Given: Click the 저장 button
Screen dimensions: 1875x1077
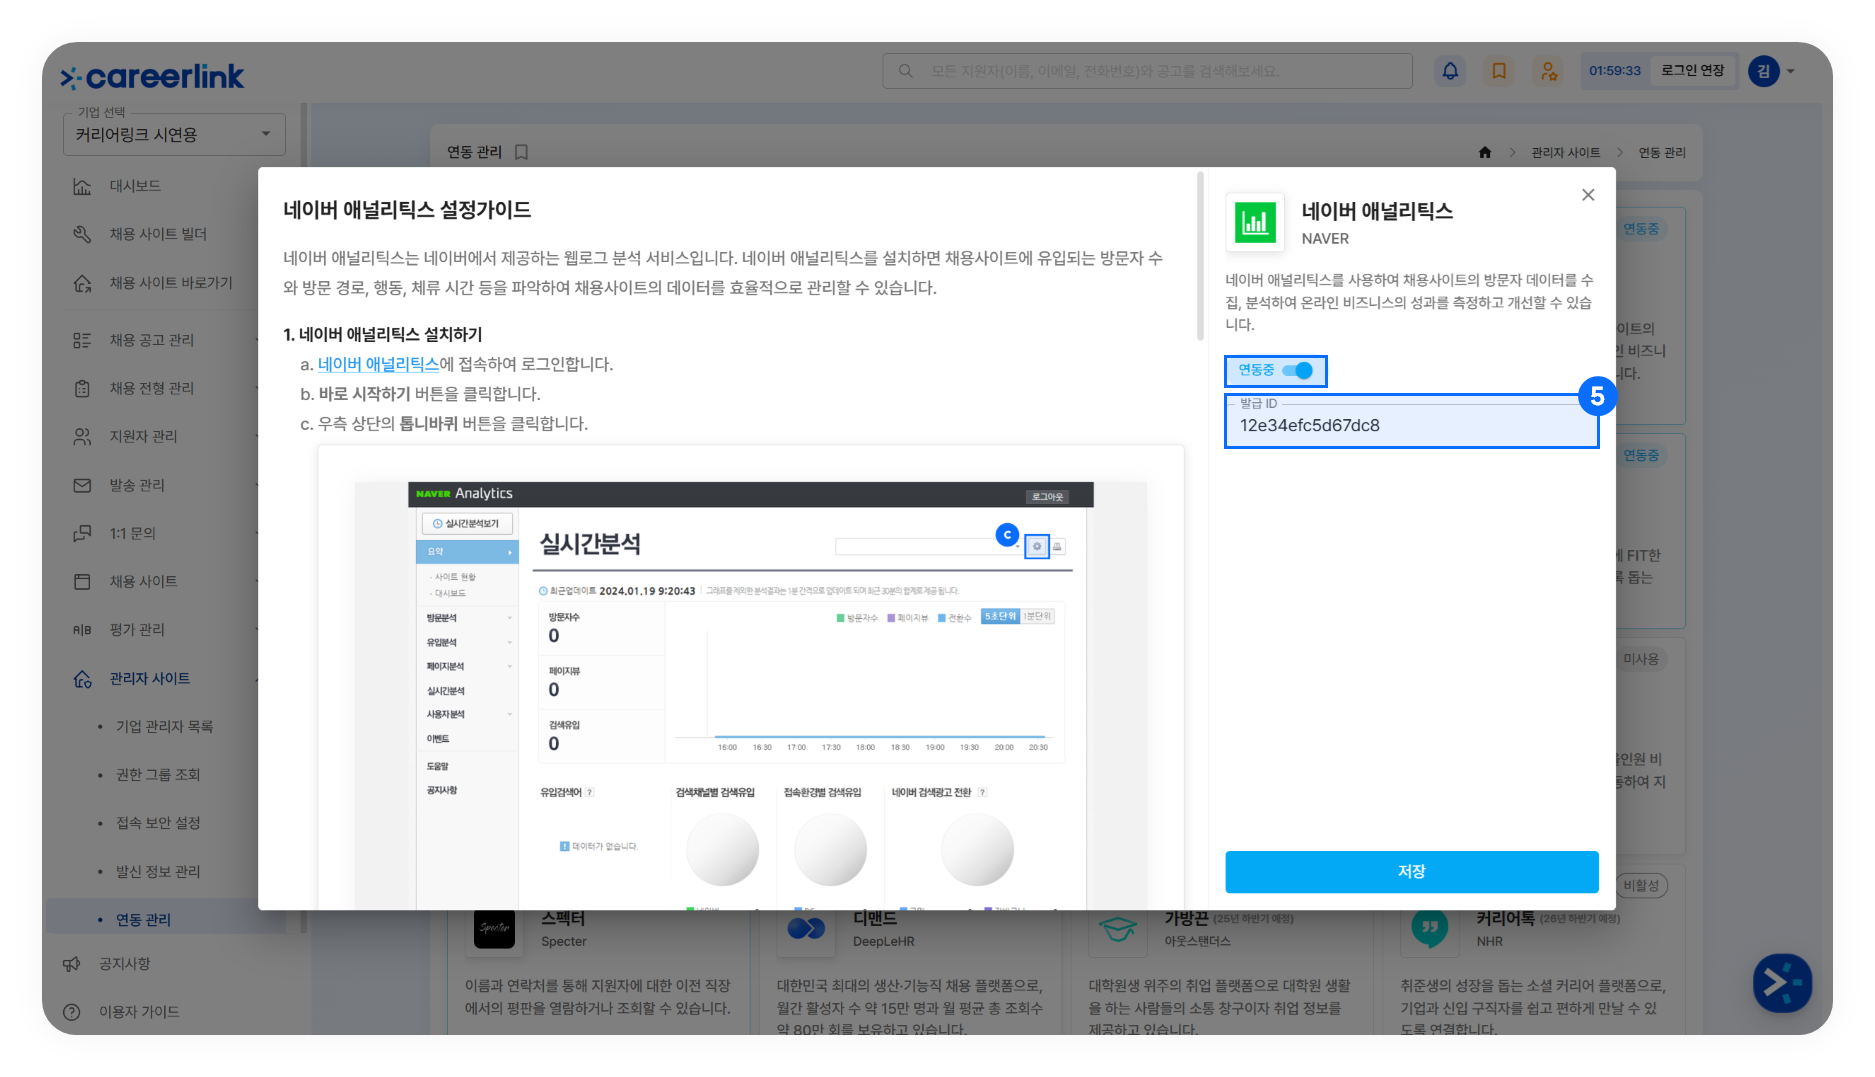Looking at the screenshot, I should (1411, 871).
